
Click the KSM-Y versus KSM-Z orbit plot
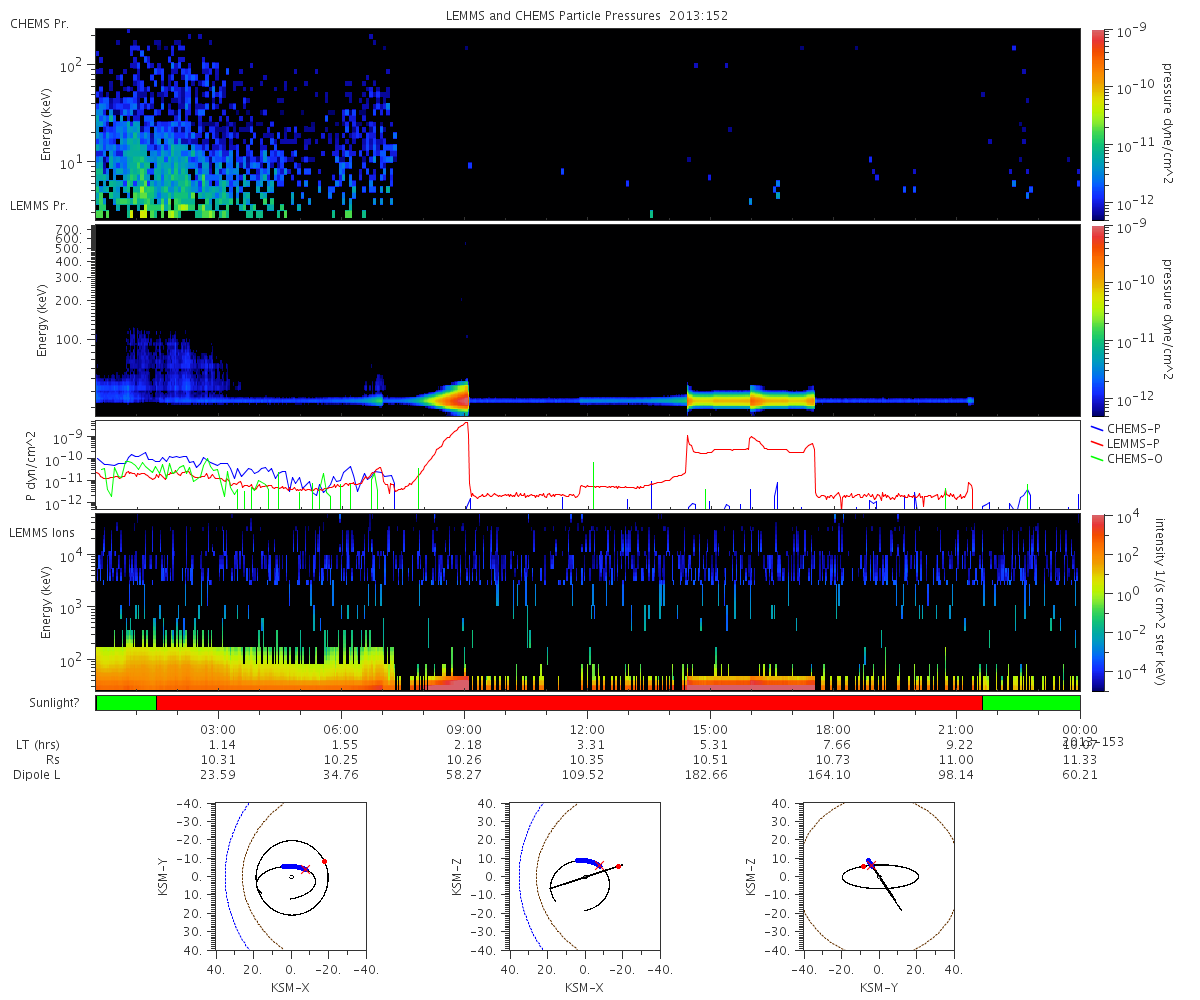pyautogui.click(x=879, y=875)
